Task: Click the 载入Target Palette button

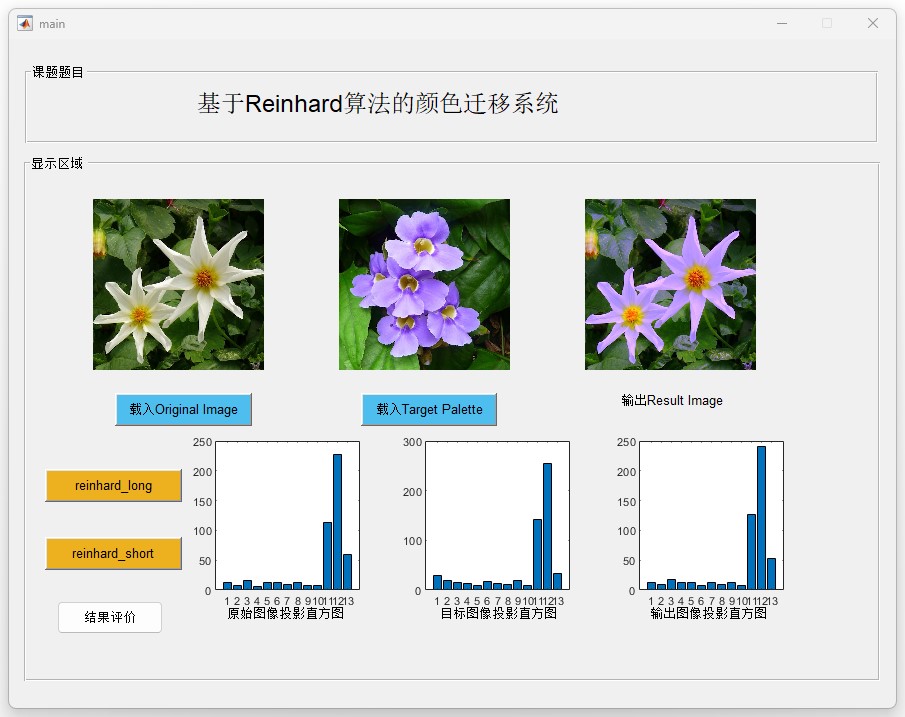Action: (429, 410)
